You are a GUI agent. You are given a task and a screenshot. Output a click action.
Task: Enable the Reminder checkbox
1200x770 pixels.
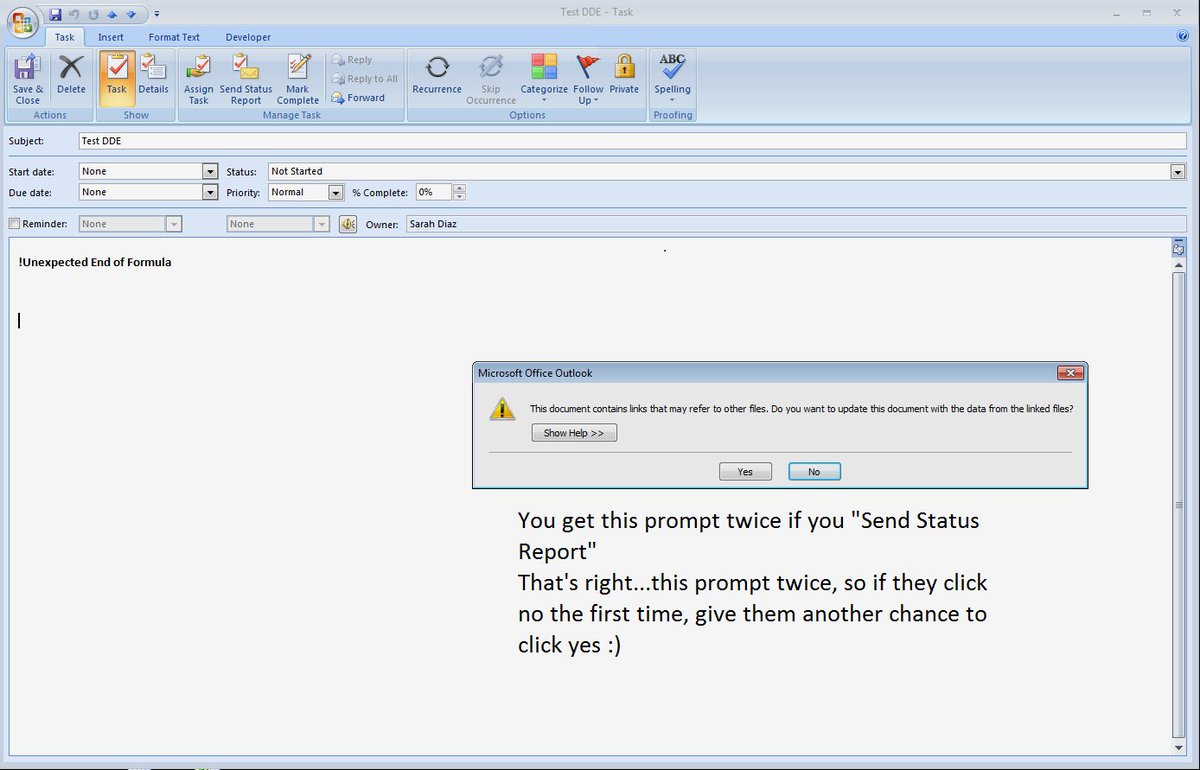coord(14,224)
